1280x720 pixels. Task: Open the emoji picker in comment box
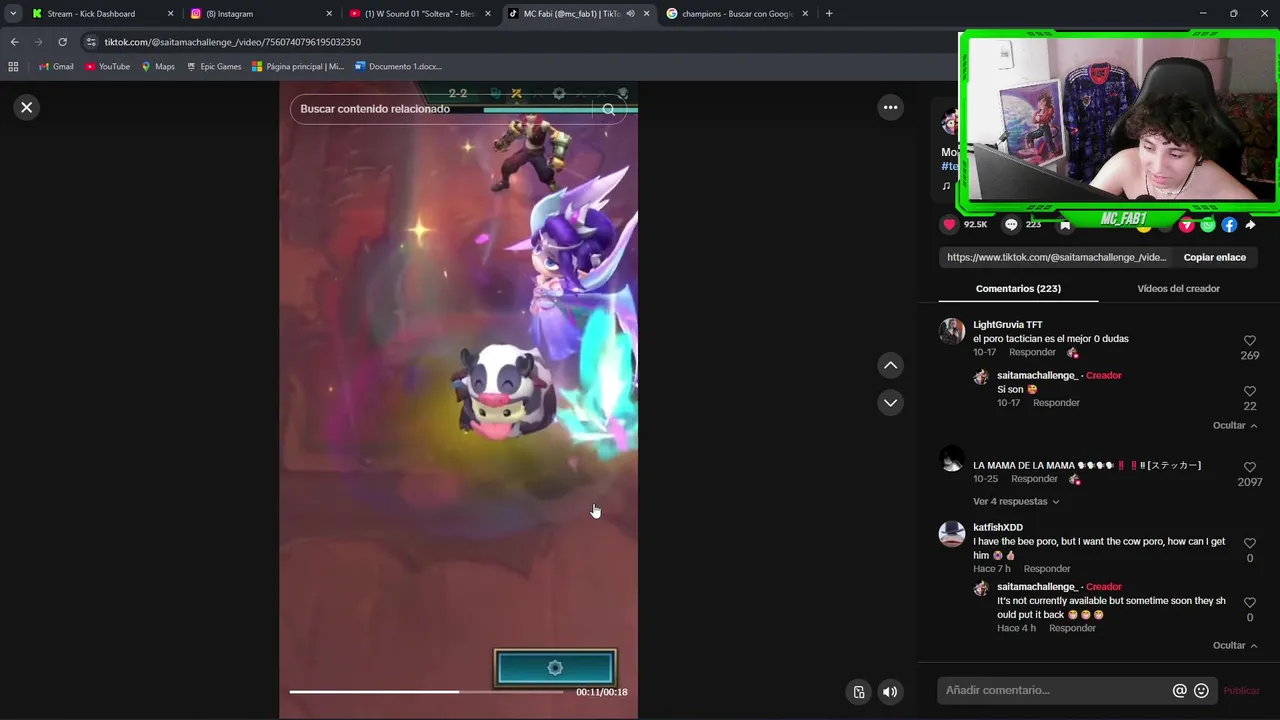coord(1202,690)
